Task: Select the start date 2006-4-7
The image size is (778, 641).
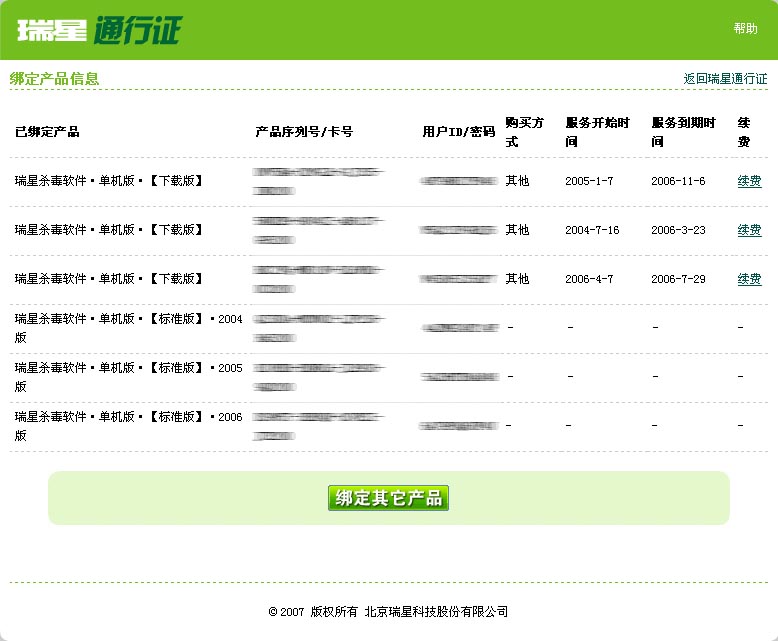Action: point(589,279)
